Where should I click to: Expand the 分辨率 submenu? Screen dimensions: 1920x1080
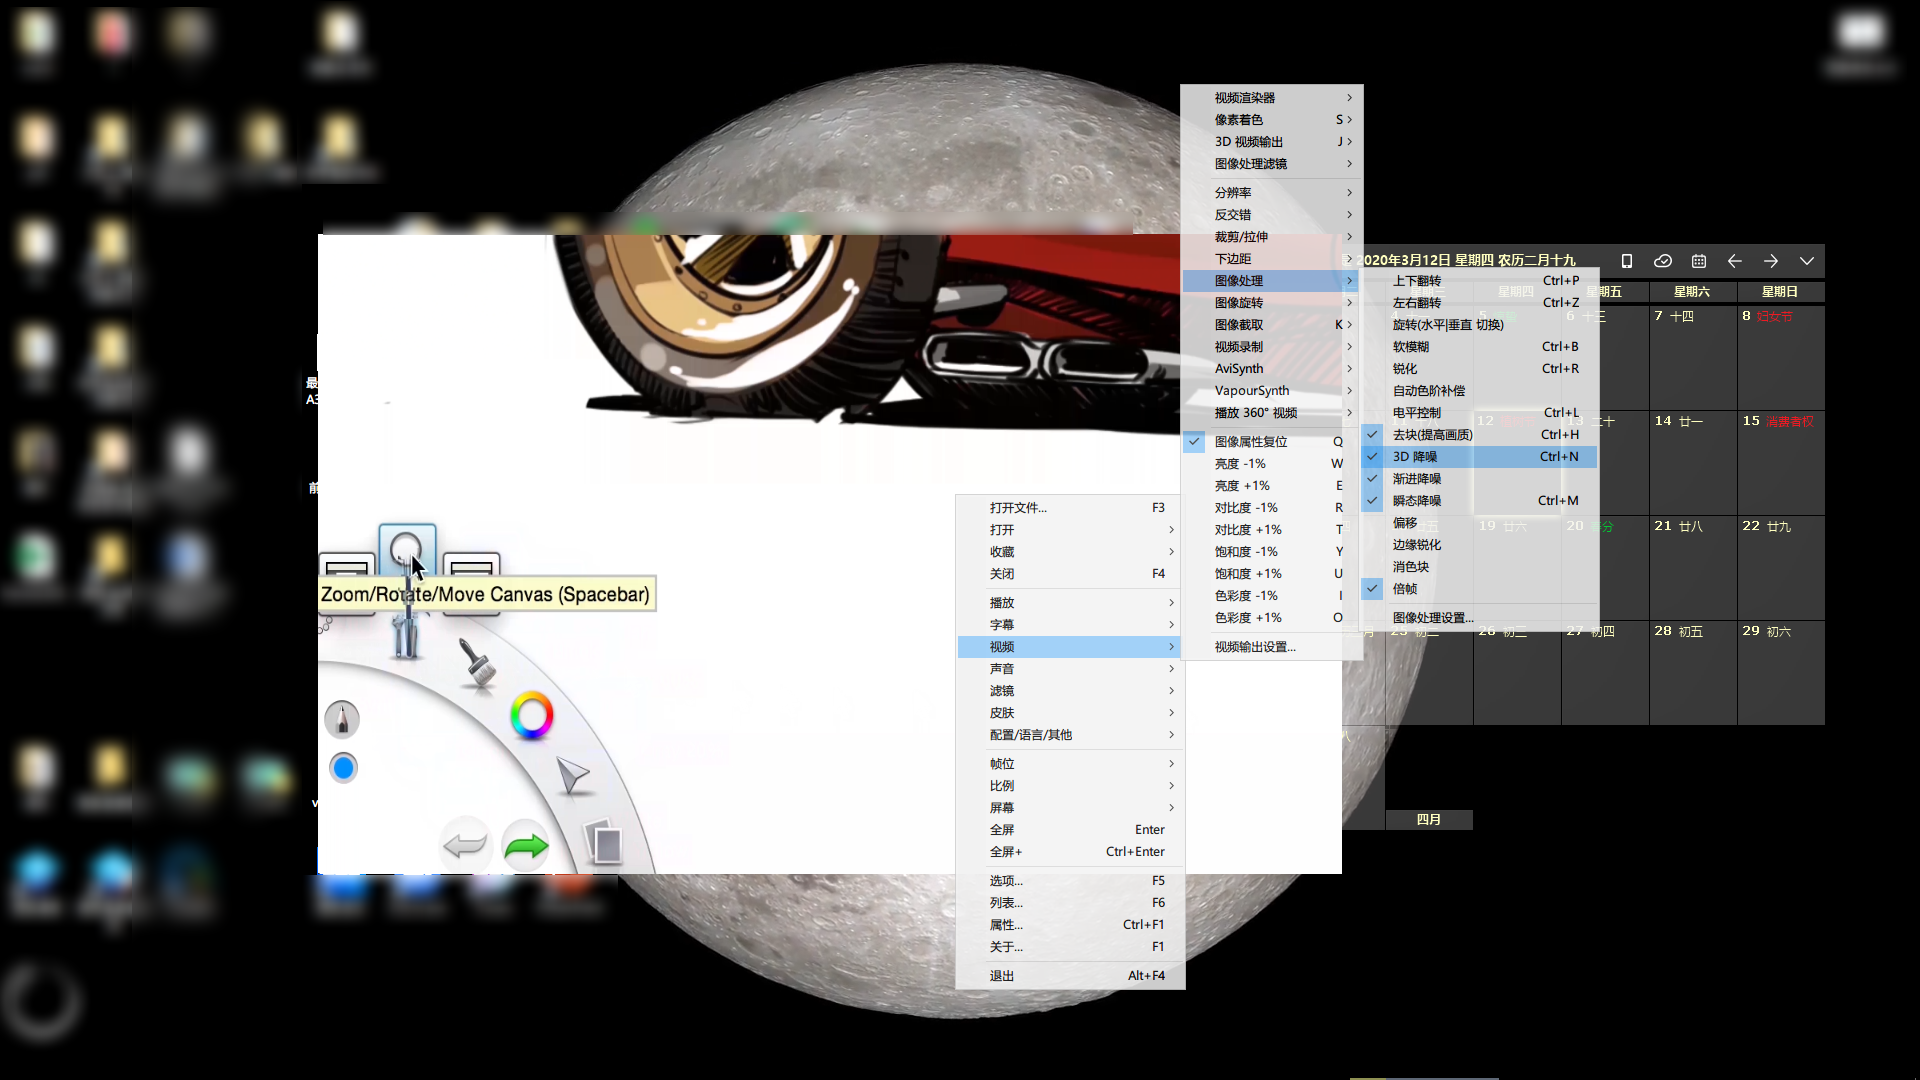(x=1270, y=193)
